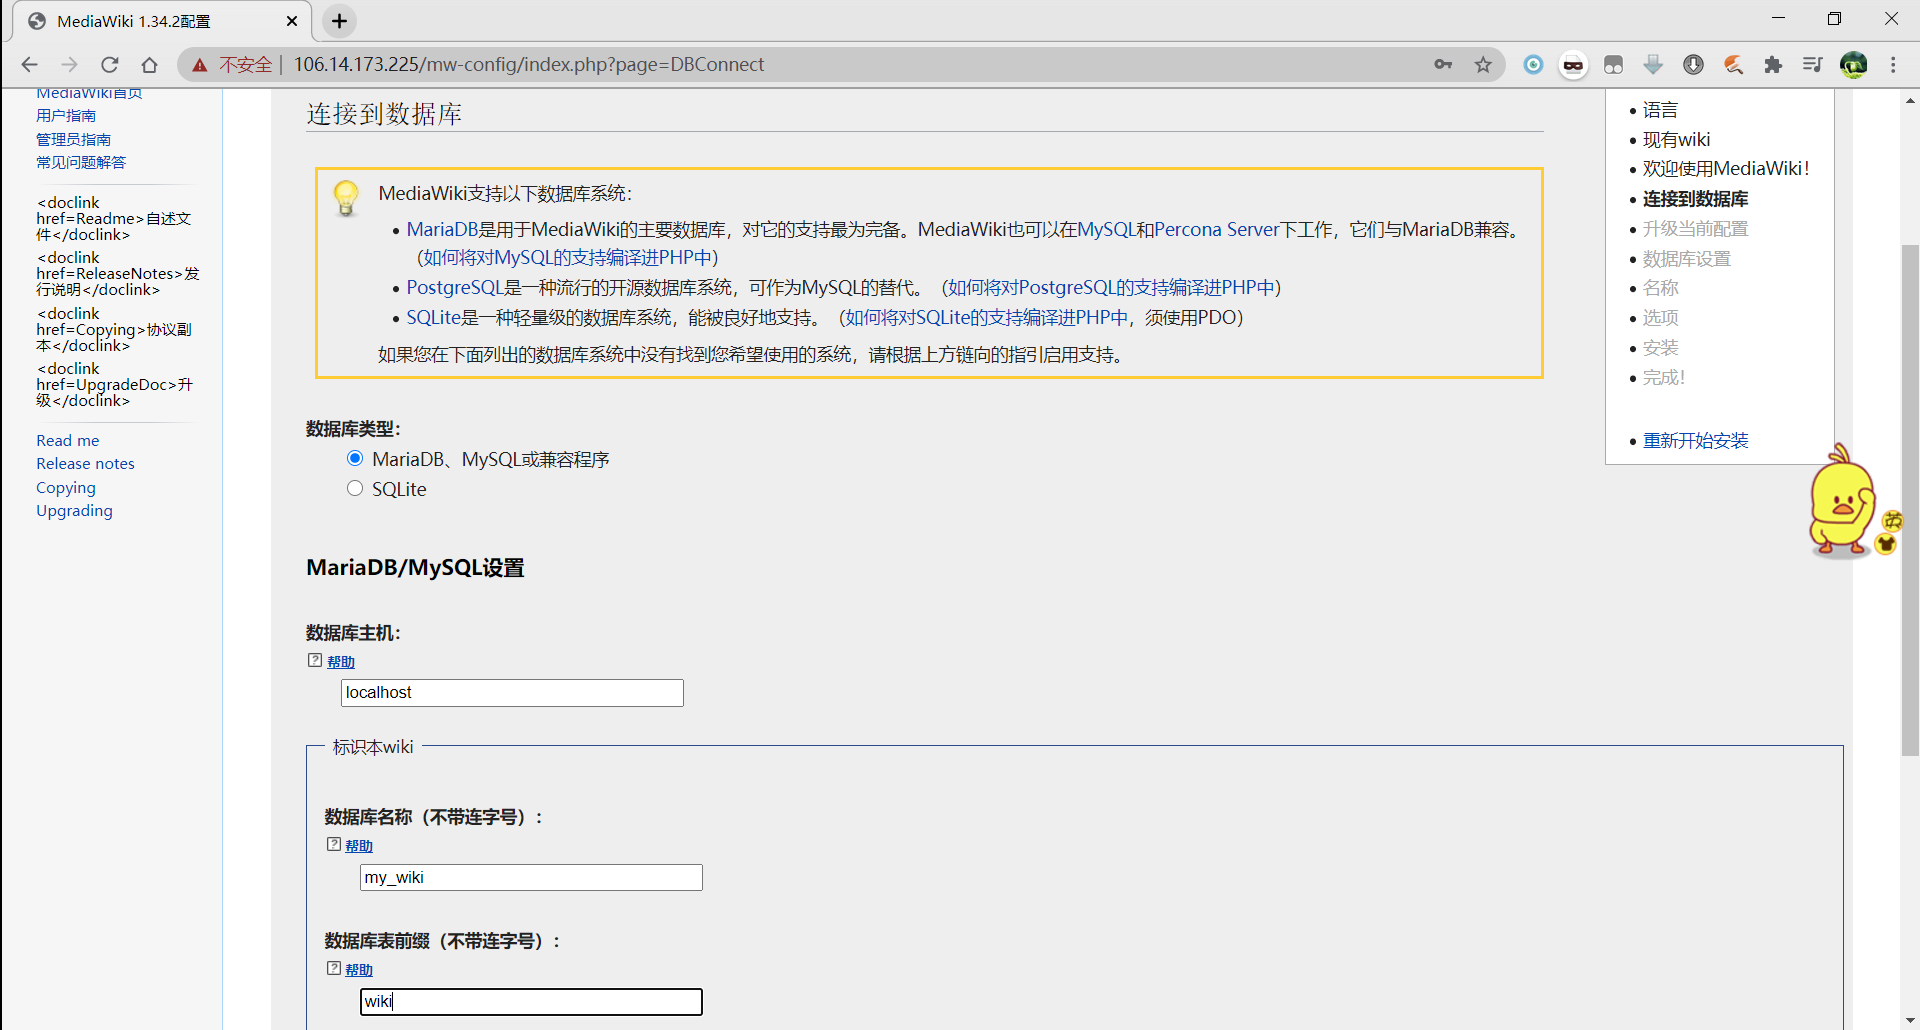Click help icon under 数据库表前缀

334,969
